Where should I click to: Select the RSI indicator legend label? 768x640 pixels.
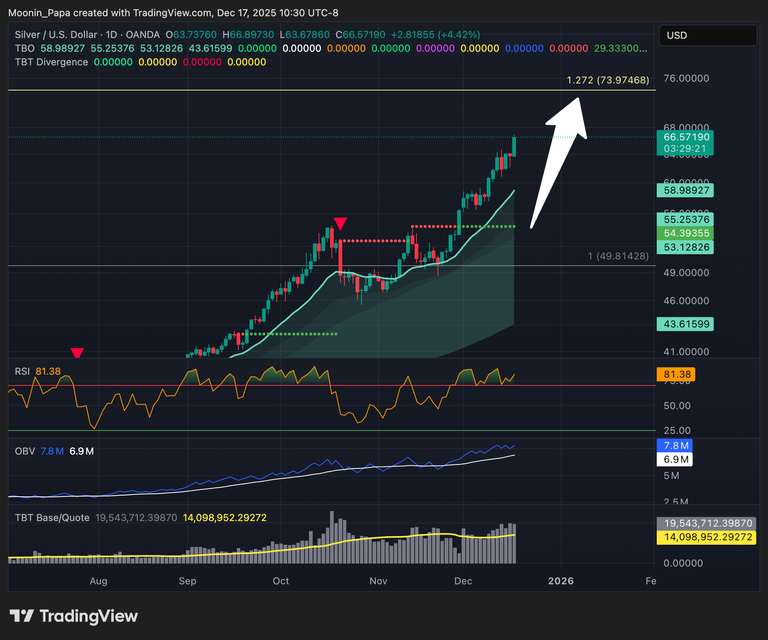click(22, 371)
